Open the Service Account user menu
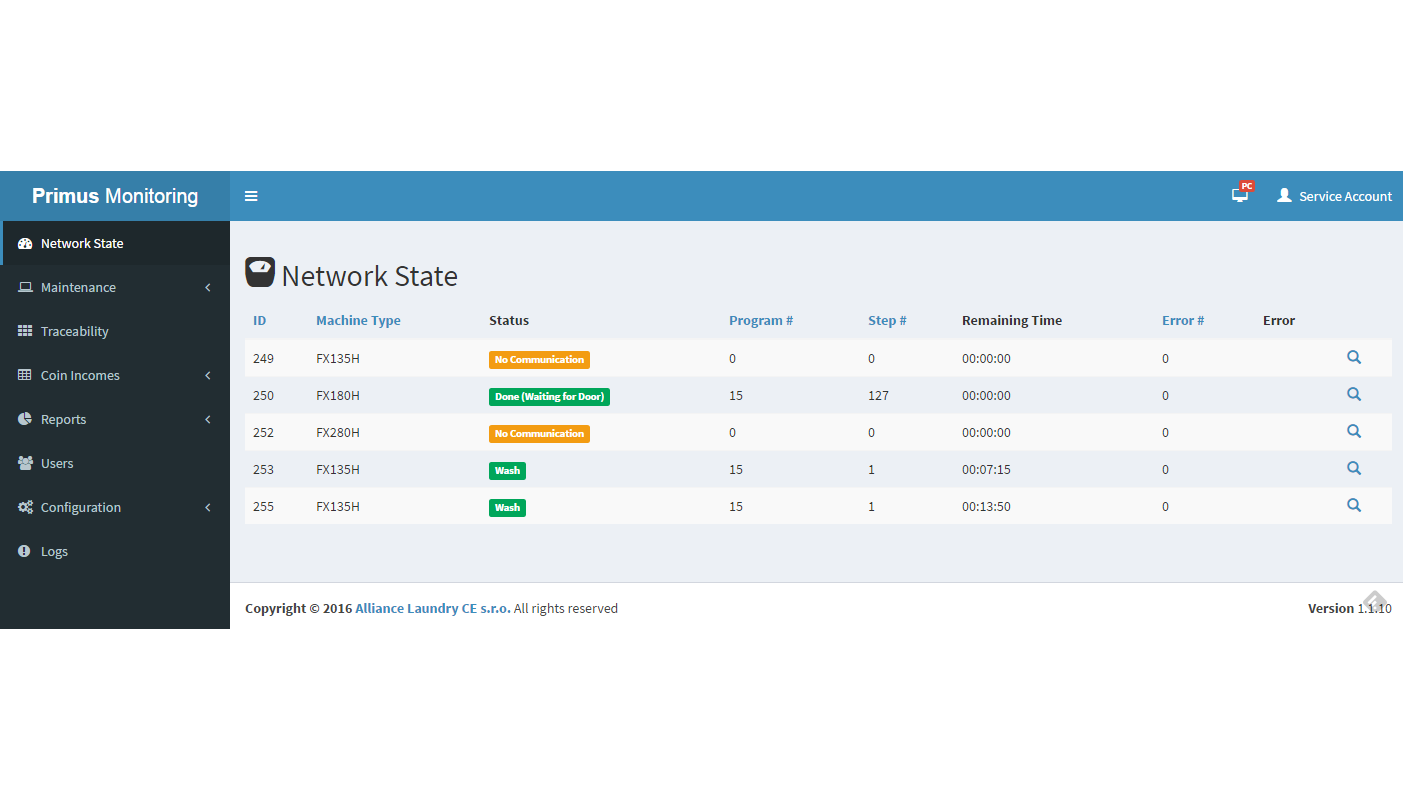Viewport: 1403px width, 800px height. (1334, 196)
